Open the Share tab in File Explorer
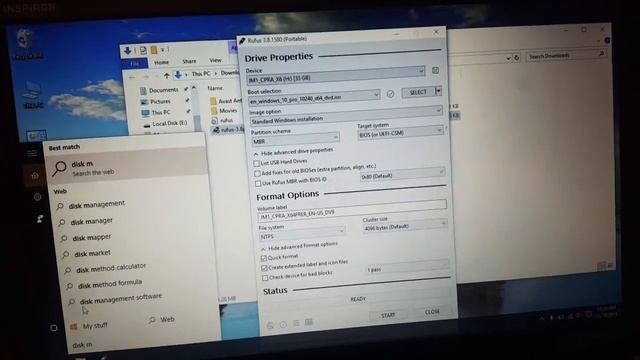The width and height of the screenshot is (640, 360). (189, 61)
